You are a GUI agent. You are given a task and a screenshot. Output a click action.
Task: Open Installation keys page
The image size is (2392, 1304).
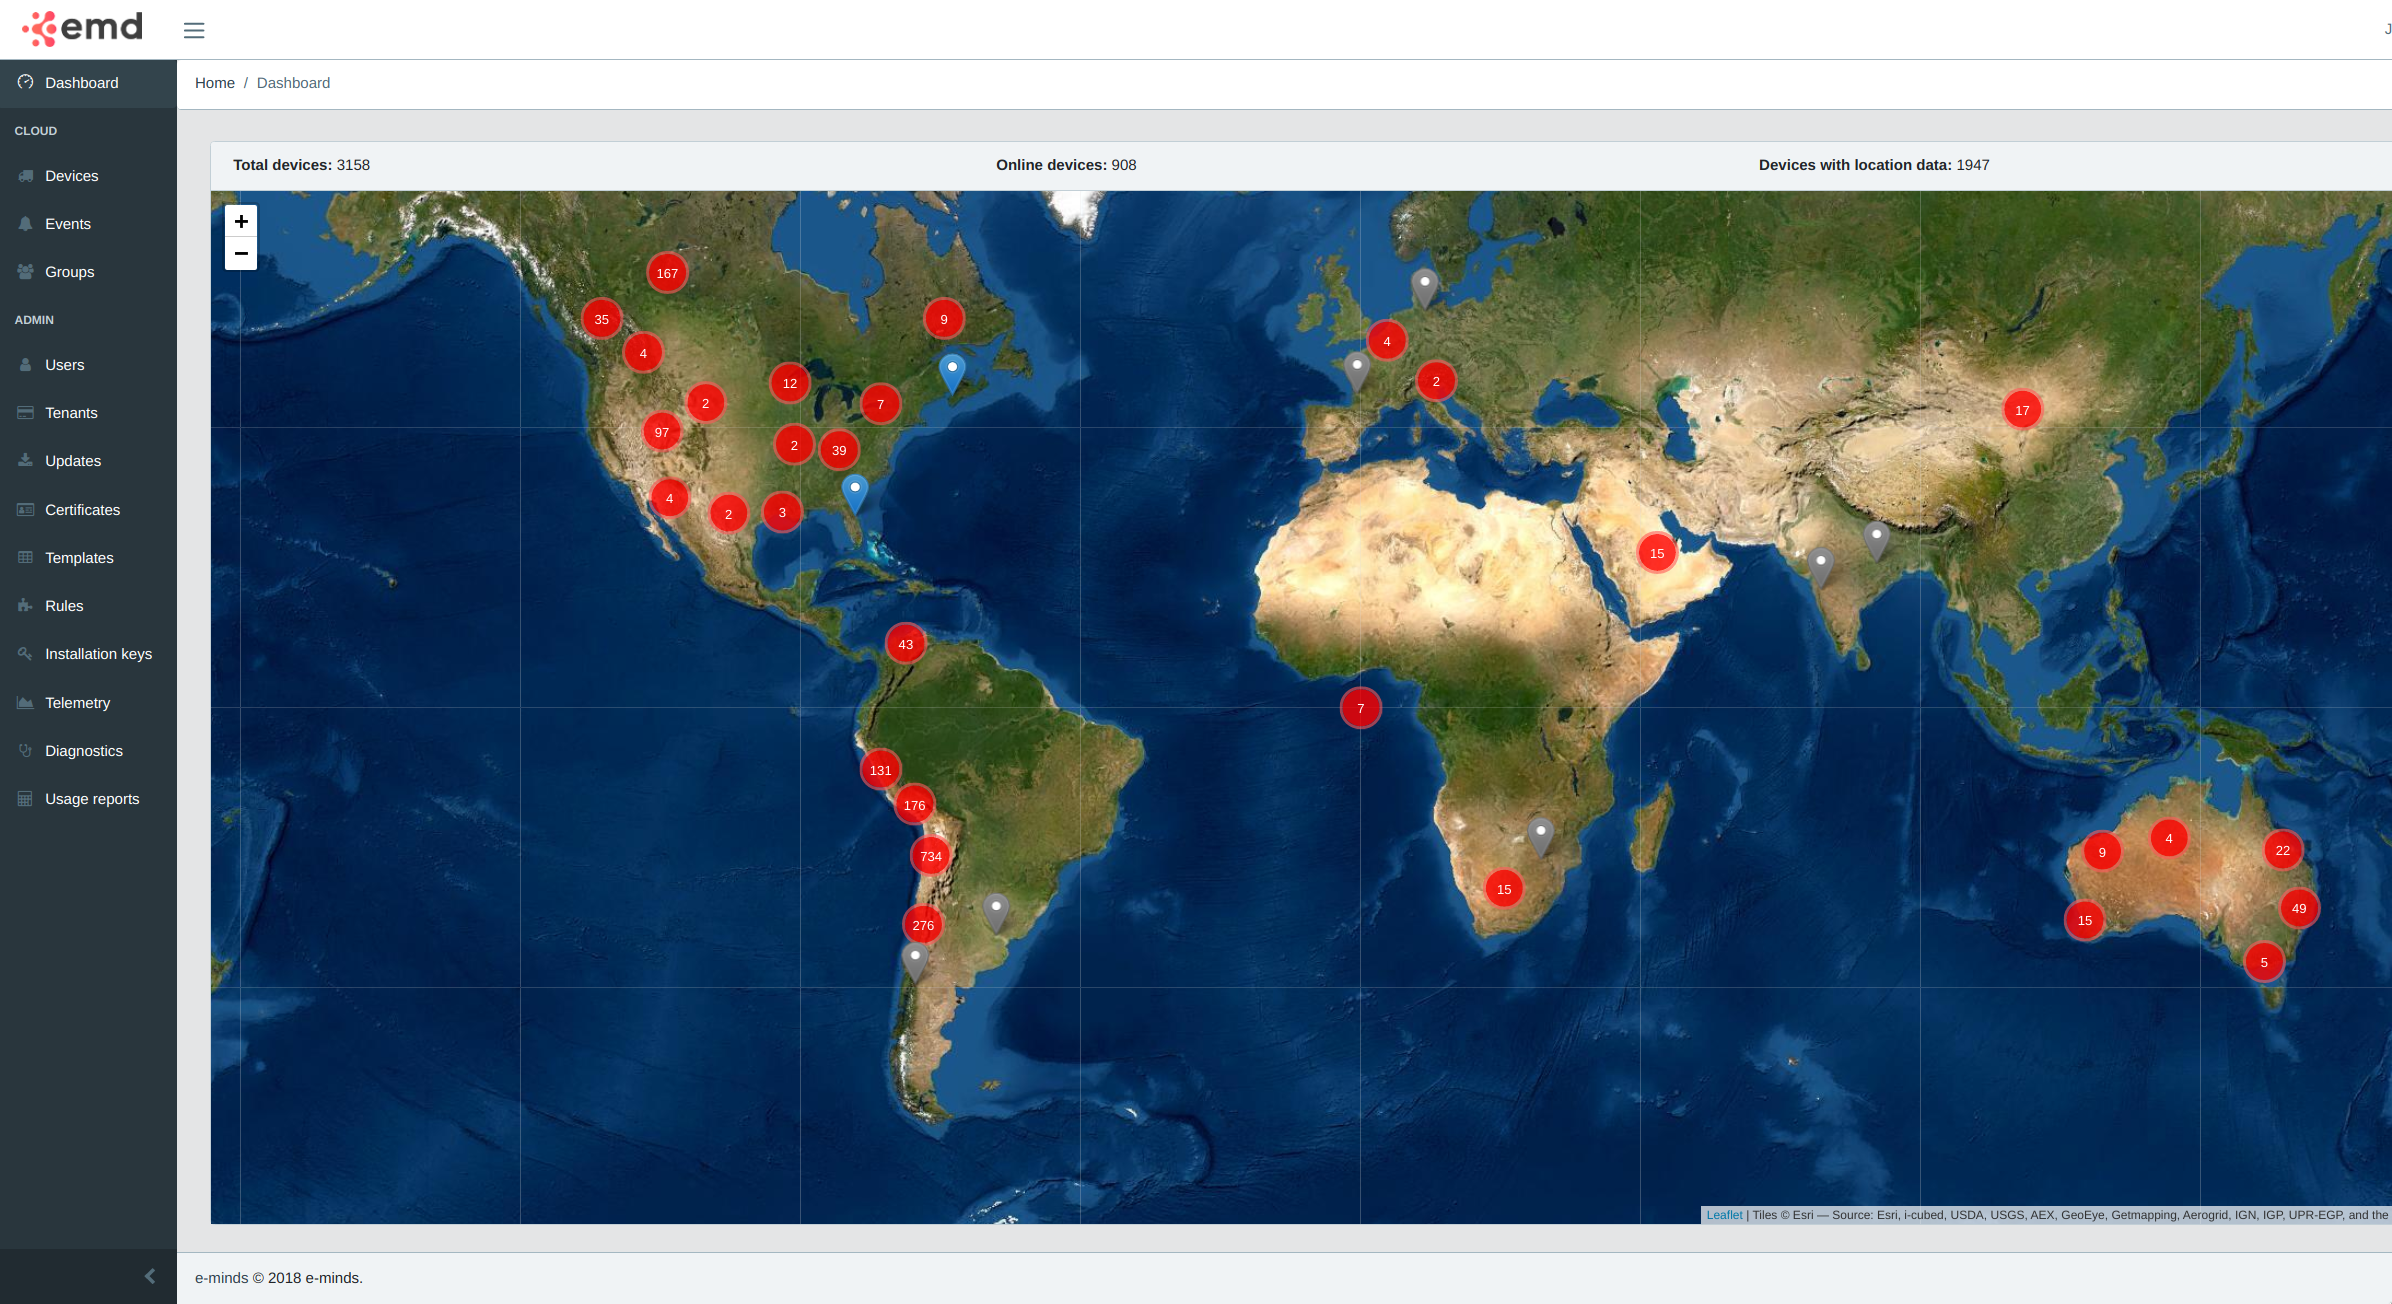coord(98,654)
